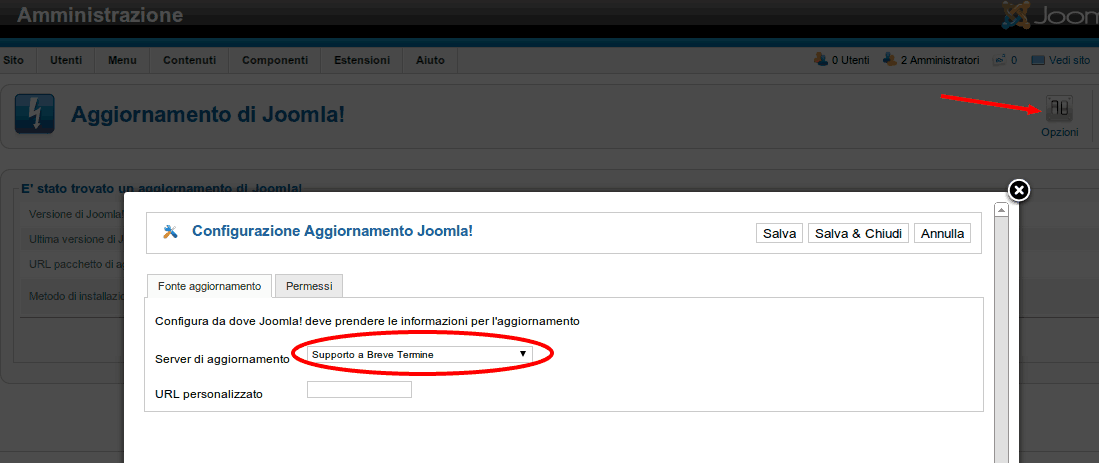Select the Fonte aggiornamento tab
This screenshot has height=463, width=1099.
pyautogui.click(x=210, y=286)
